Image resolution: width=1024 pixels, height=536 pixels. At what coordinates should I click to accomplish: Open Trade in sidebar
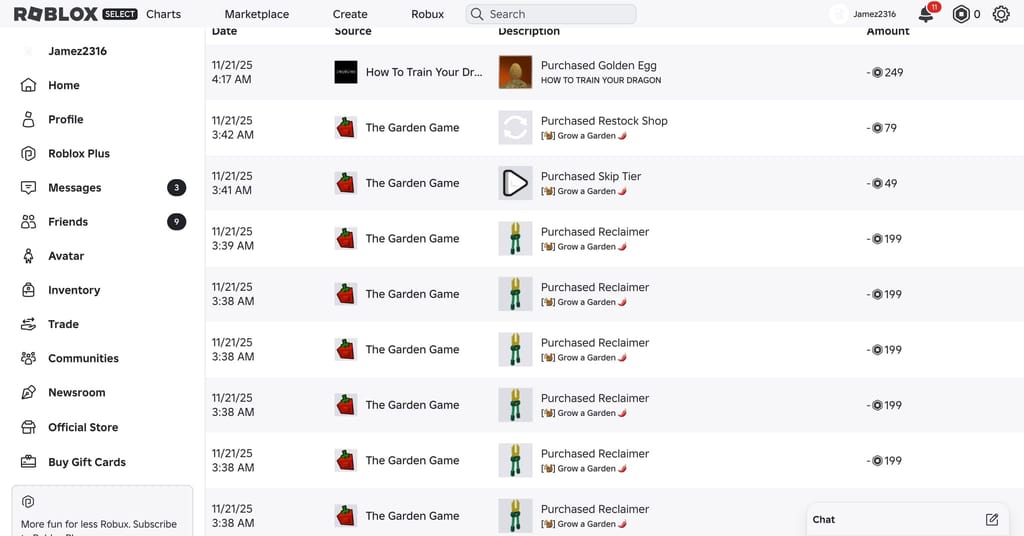[63, 324]
